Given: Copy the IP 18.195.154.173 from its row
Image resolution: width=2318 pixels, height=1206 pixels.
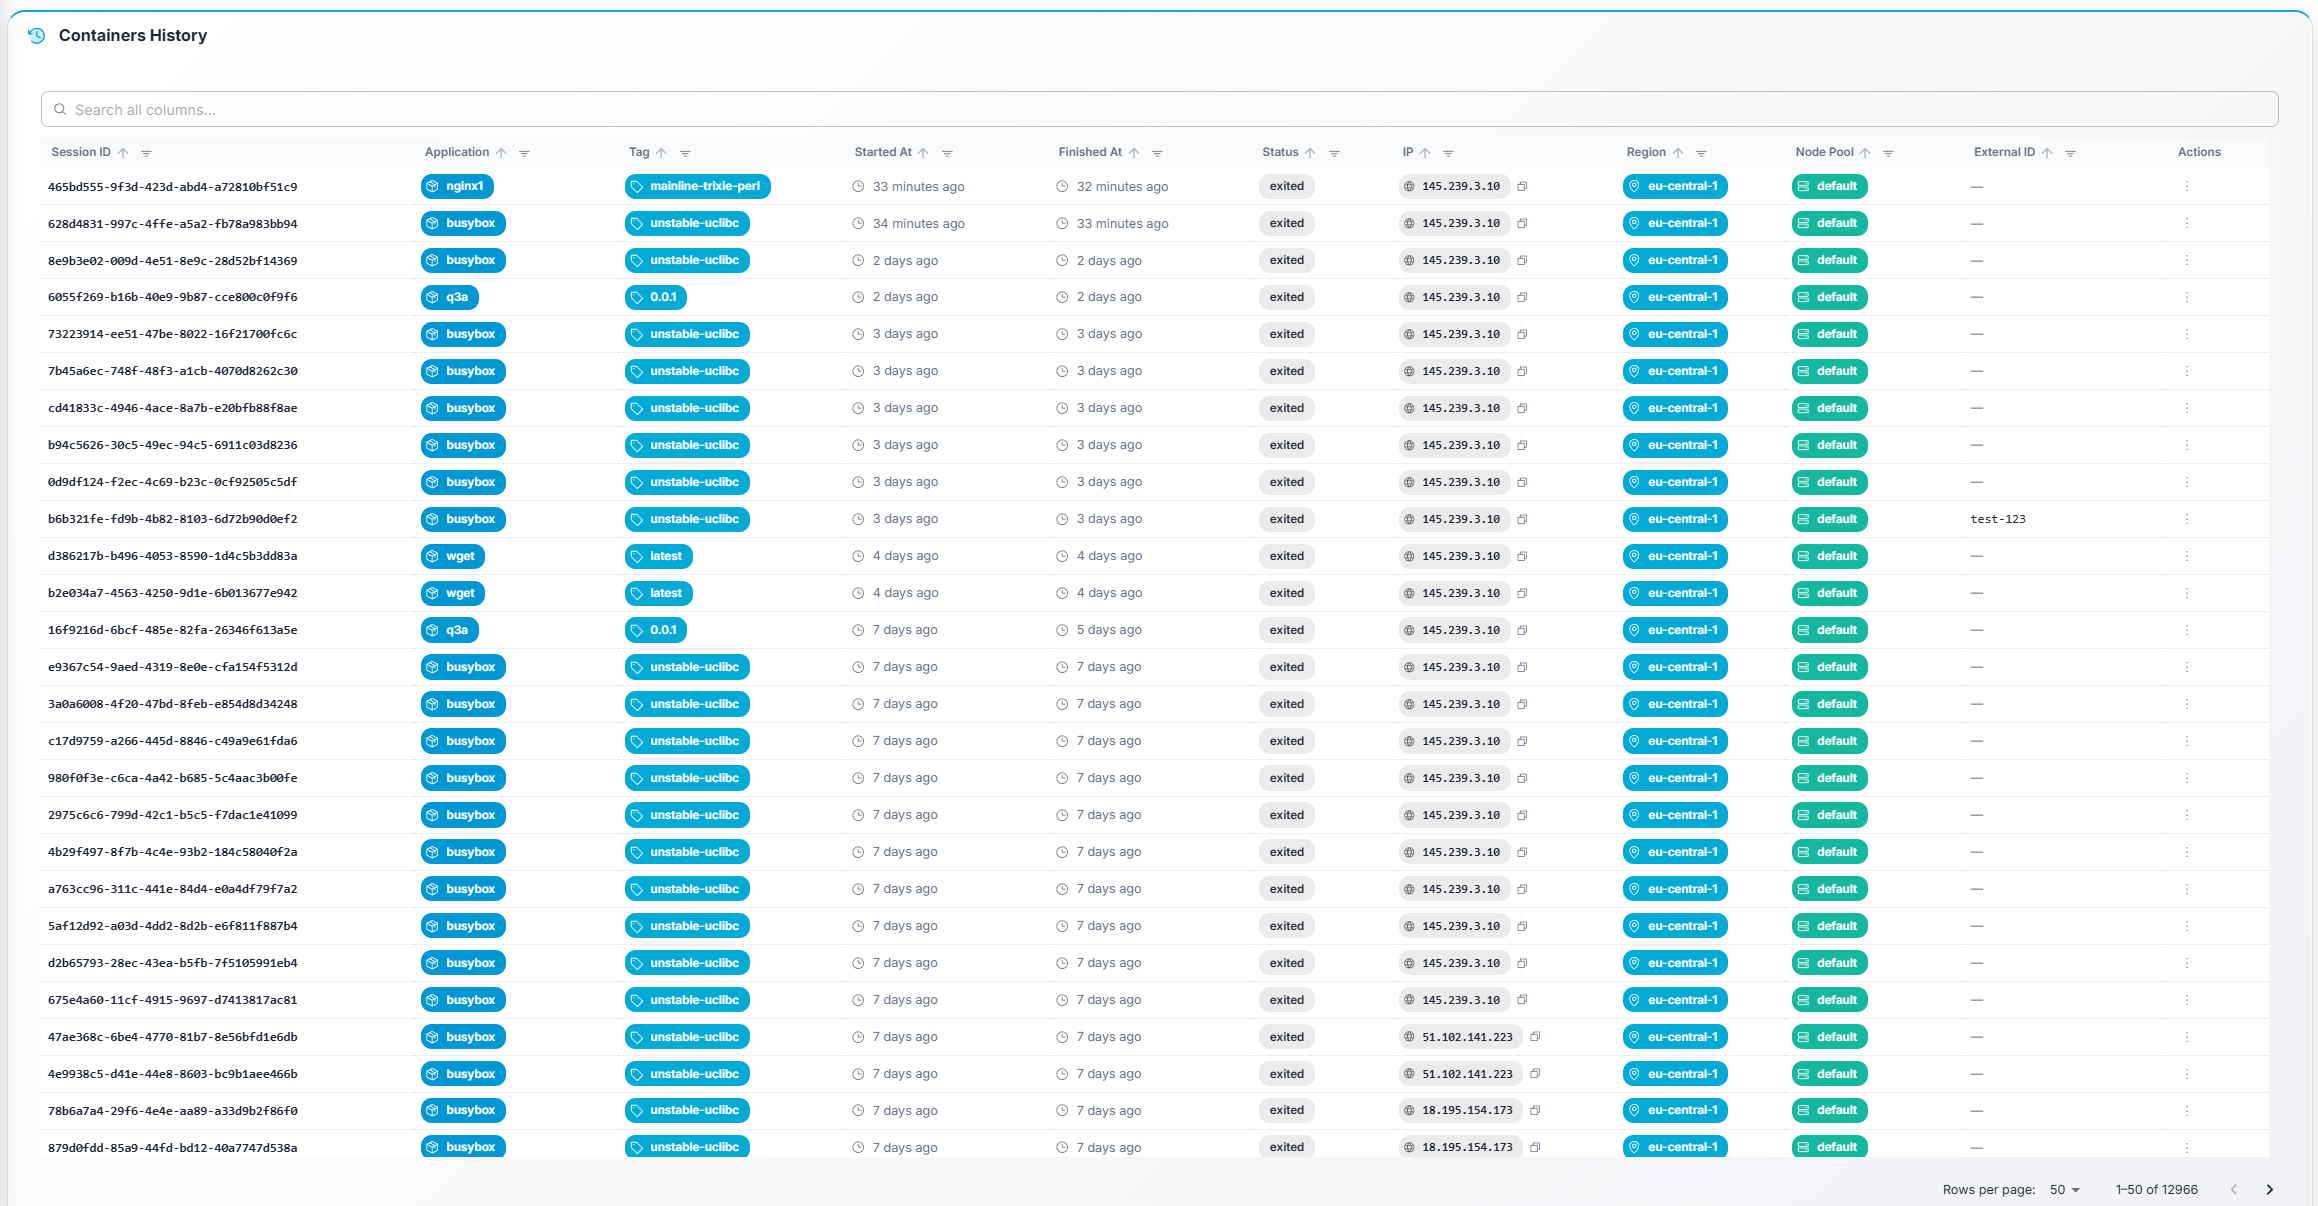Looking at the screenshot, I should point(1536,1110).
